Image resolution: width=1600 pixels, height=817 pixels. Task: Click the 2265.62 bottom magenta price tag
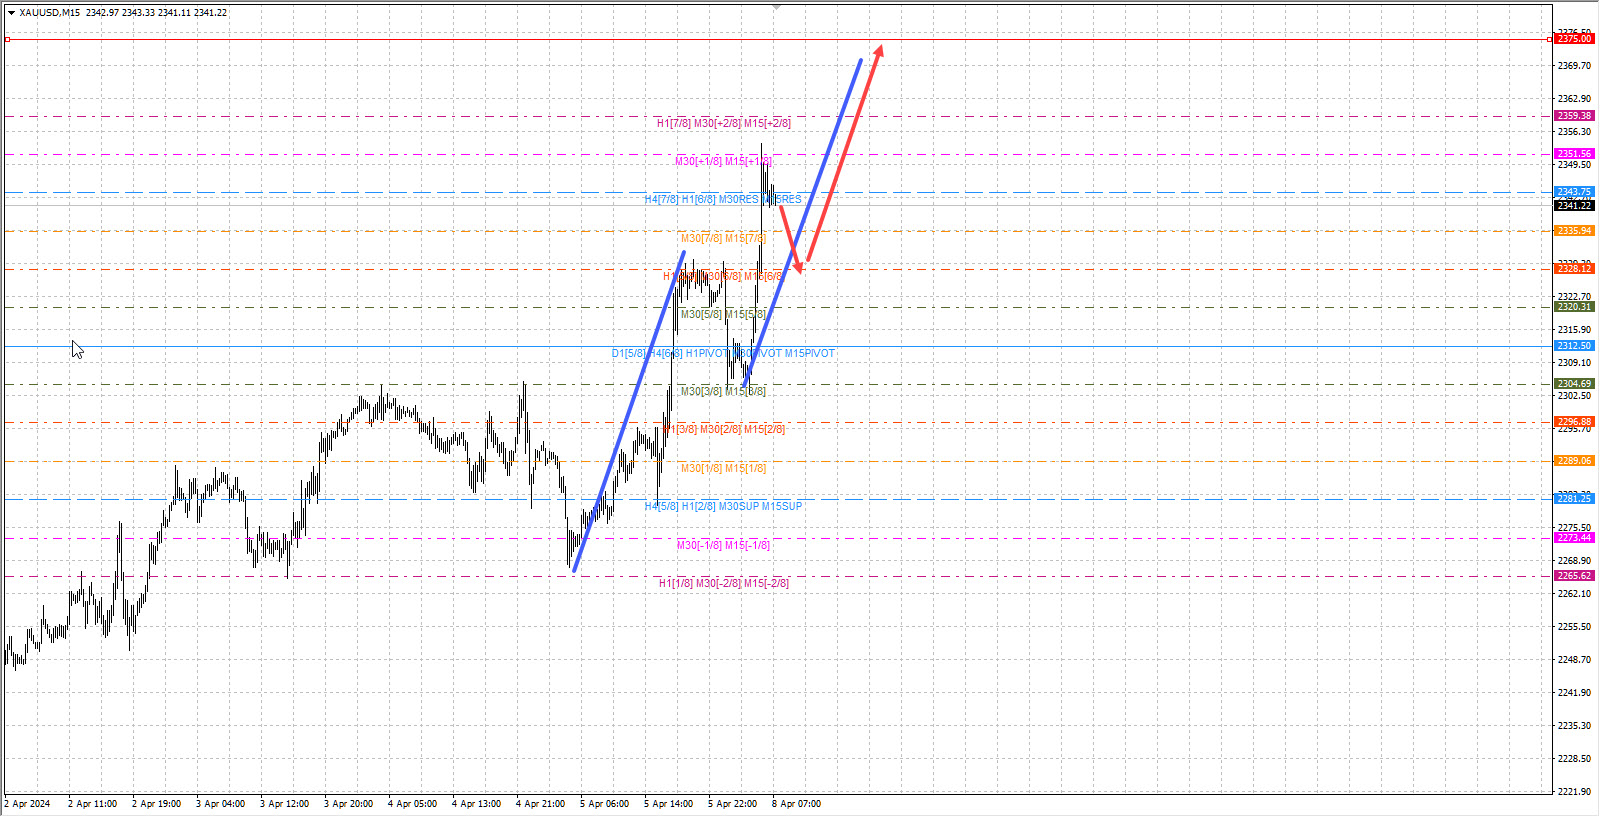1574,576
